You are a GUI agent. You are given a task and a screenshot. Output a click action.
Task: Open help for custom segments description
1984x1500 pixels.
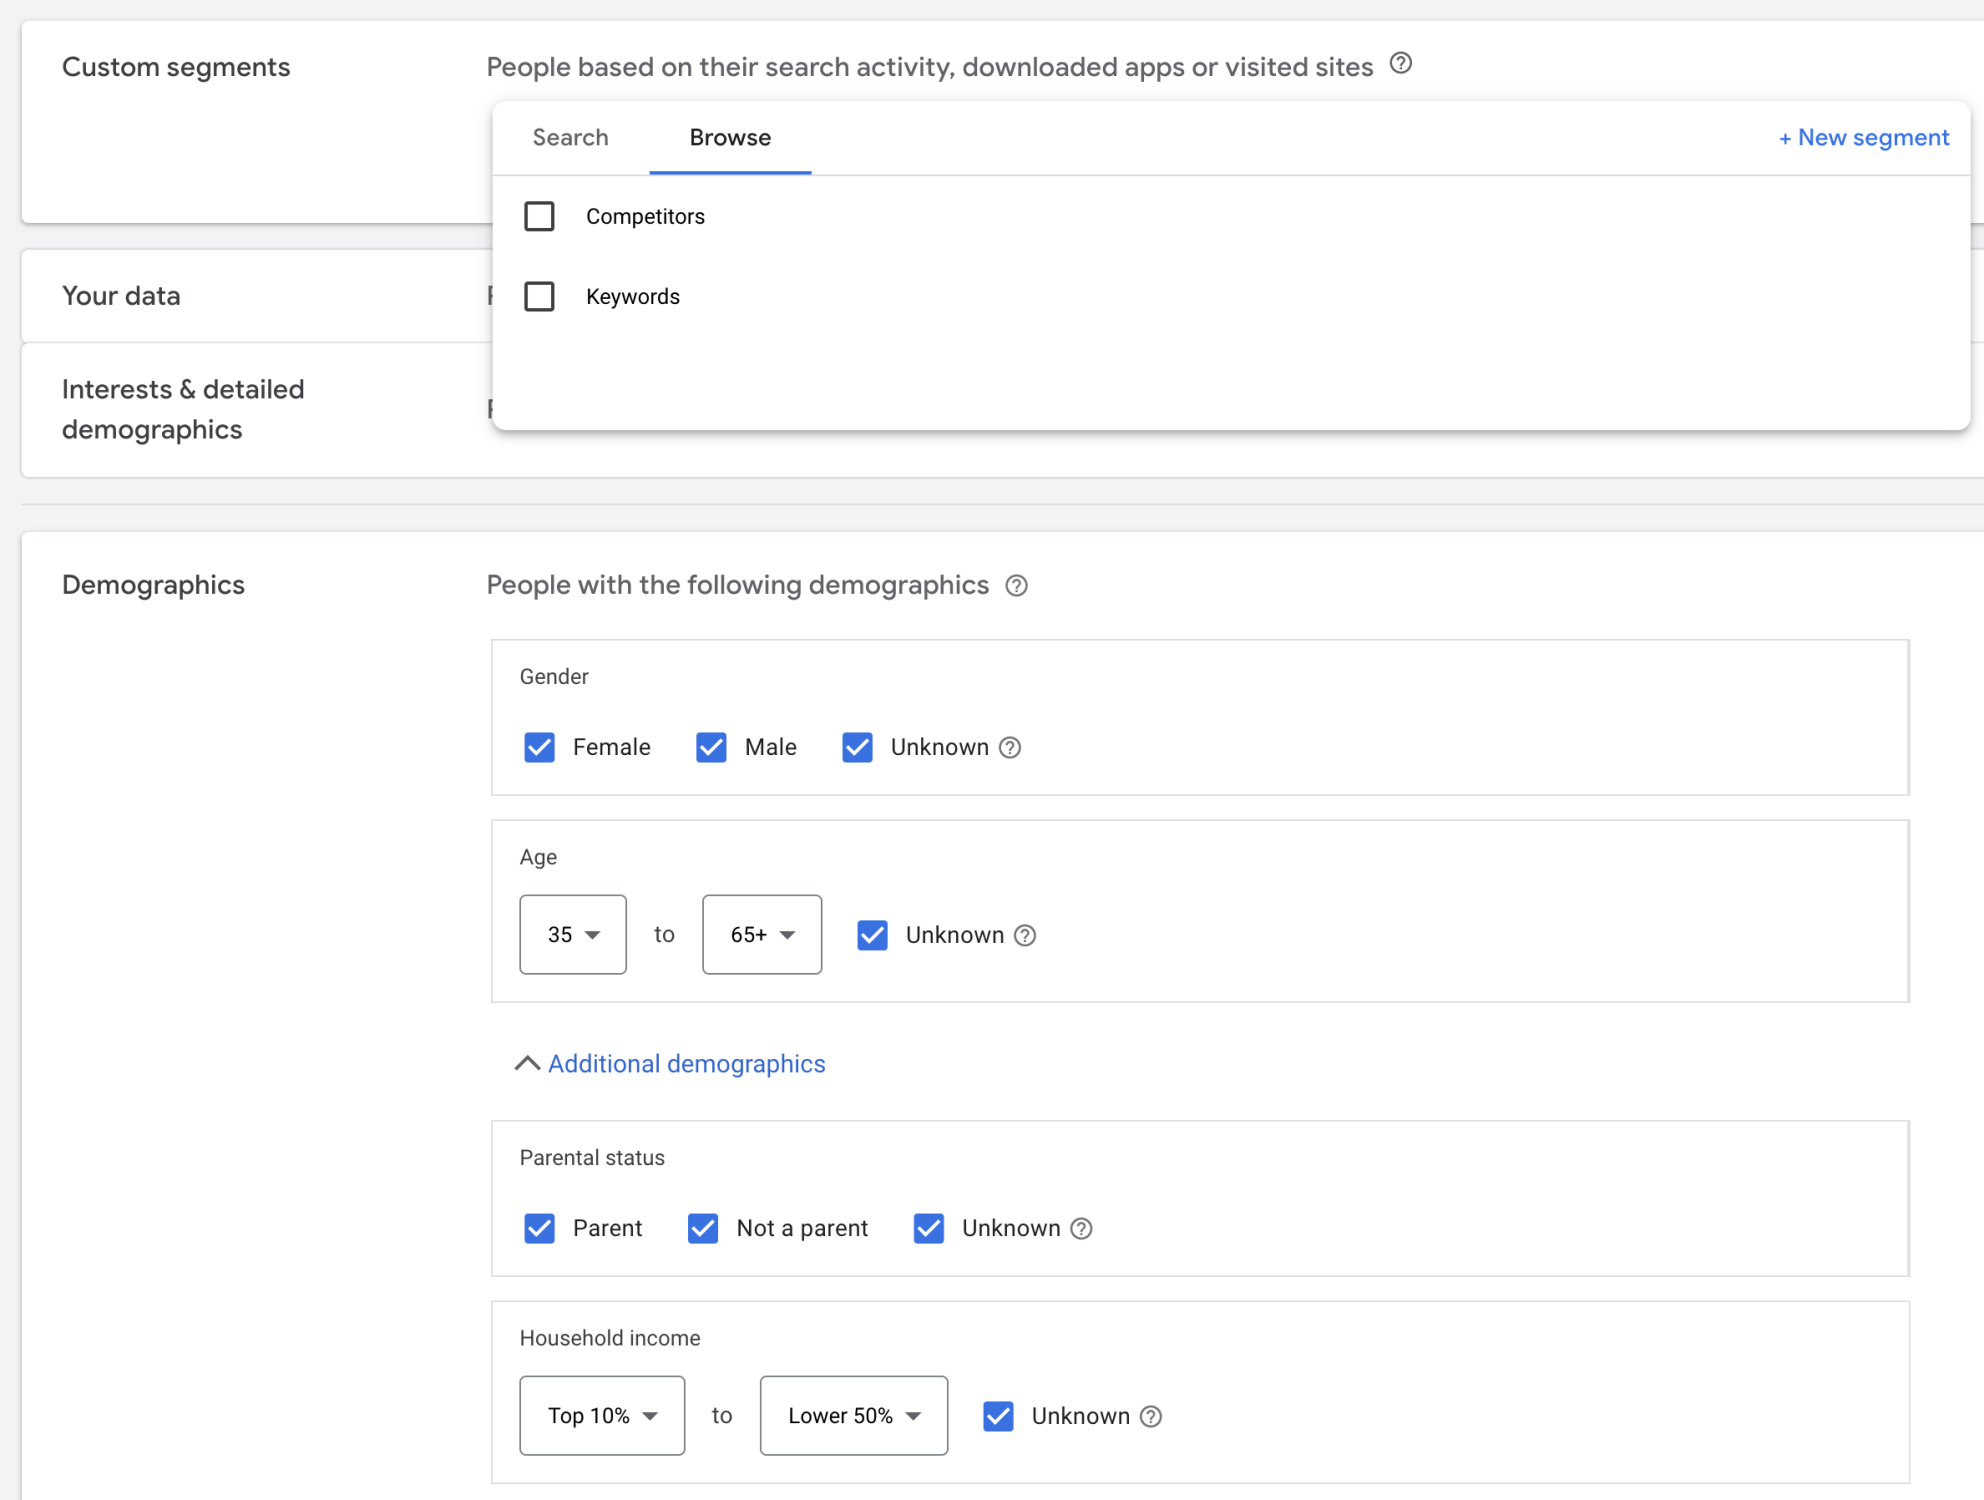[1400, 64]
